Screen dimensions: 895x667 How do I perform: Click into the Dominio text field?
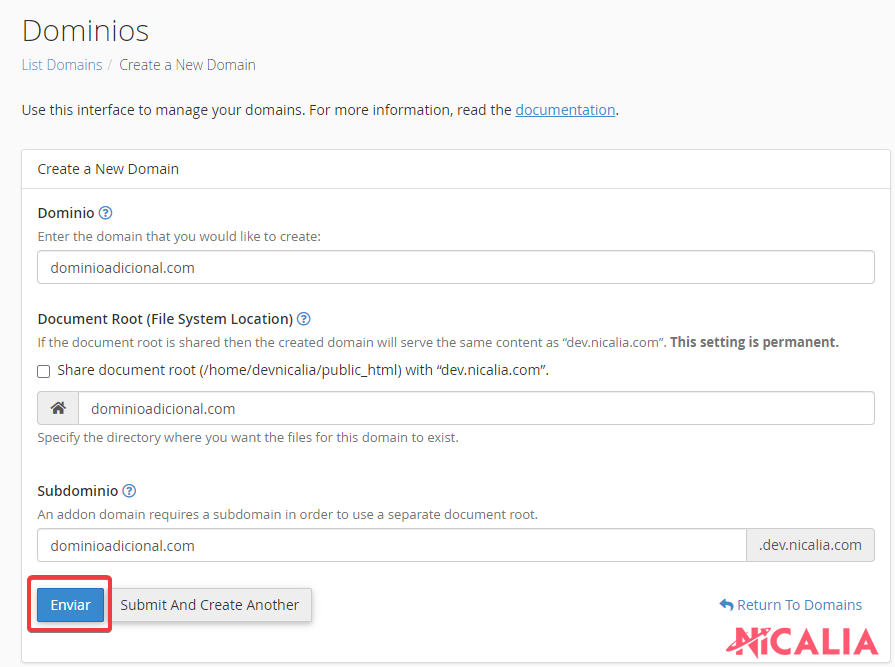tap(455, 267)
